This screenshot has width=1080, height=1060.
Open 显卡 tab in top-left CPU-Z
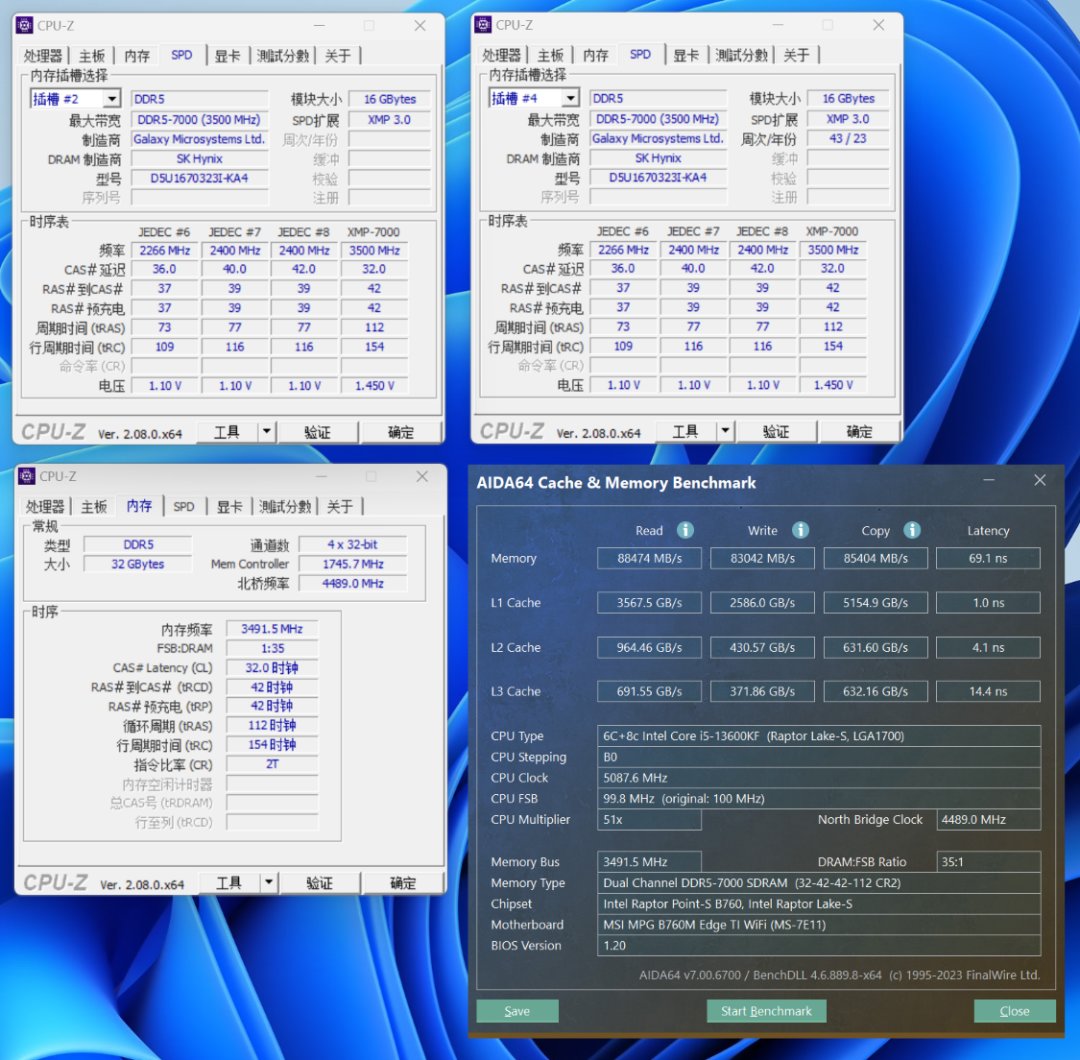[227, 56]
